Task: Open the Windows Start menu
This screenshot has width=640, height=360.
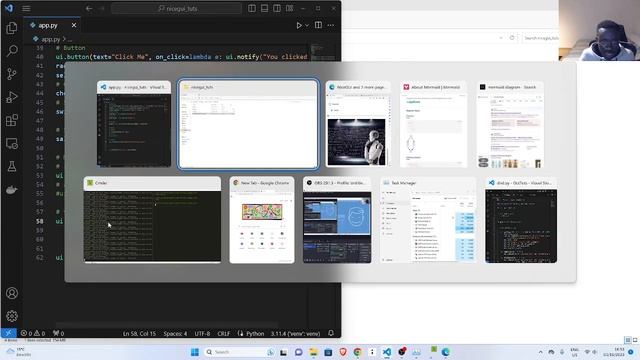Action: tap(195, 352)
